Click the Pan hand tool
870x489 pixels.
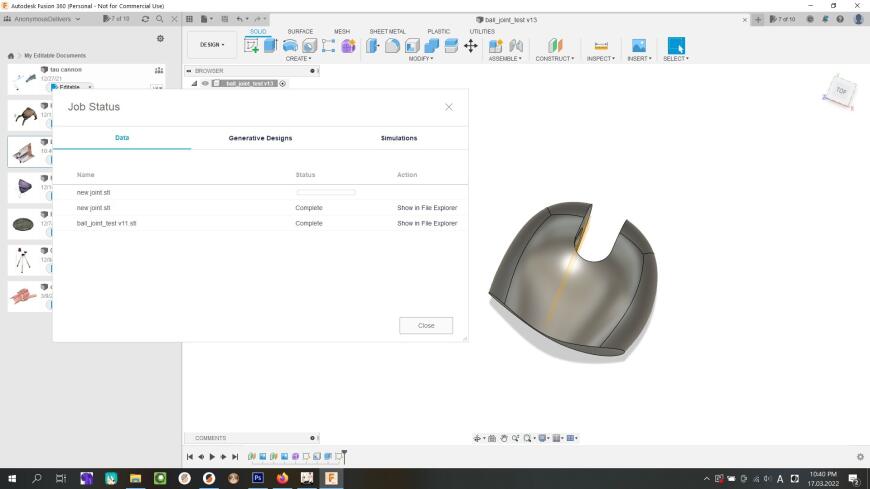[504, 438]
